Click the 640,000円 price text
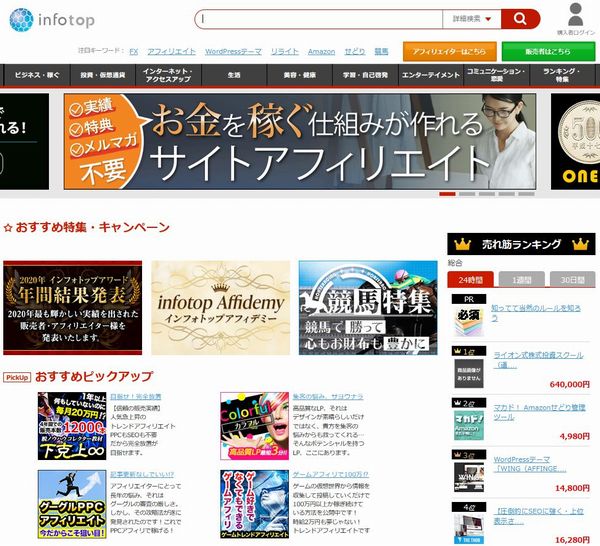This screenshot has width=600, height=546. tap(569, 384)
